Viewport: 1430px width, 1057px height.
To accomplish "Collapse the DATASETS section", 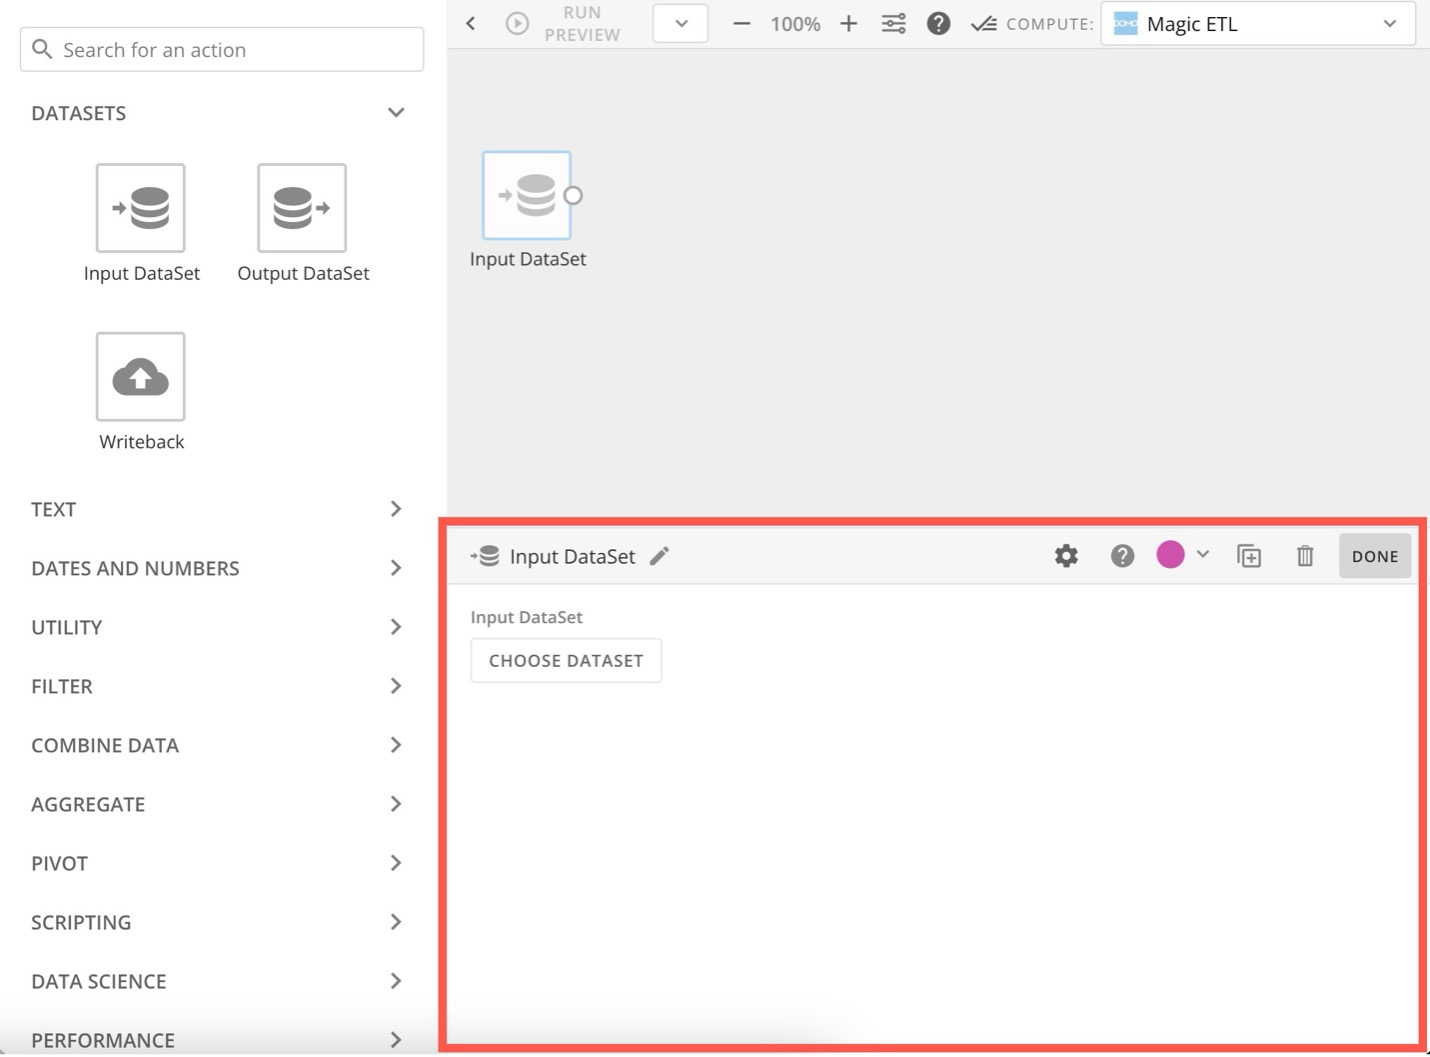I will point(395,113).
